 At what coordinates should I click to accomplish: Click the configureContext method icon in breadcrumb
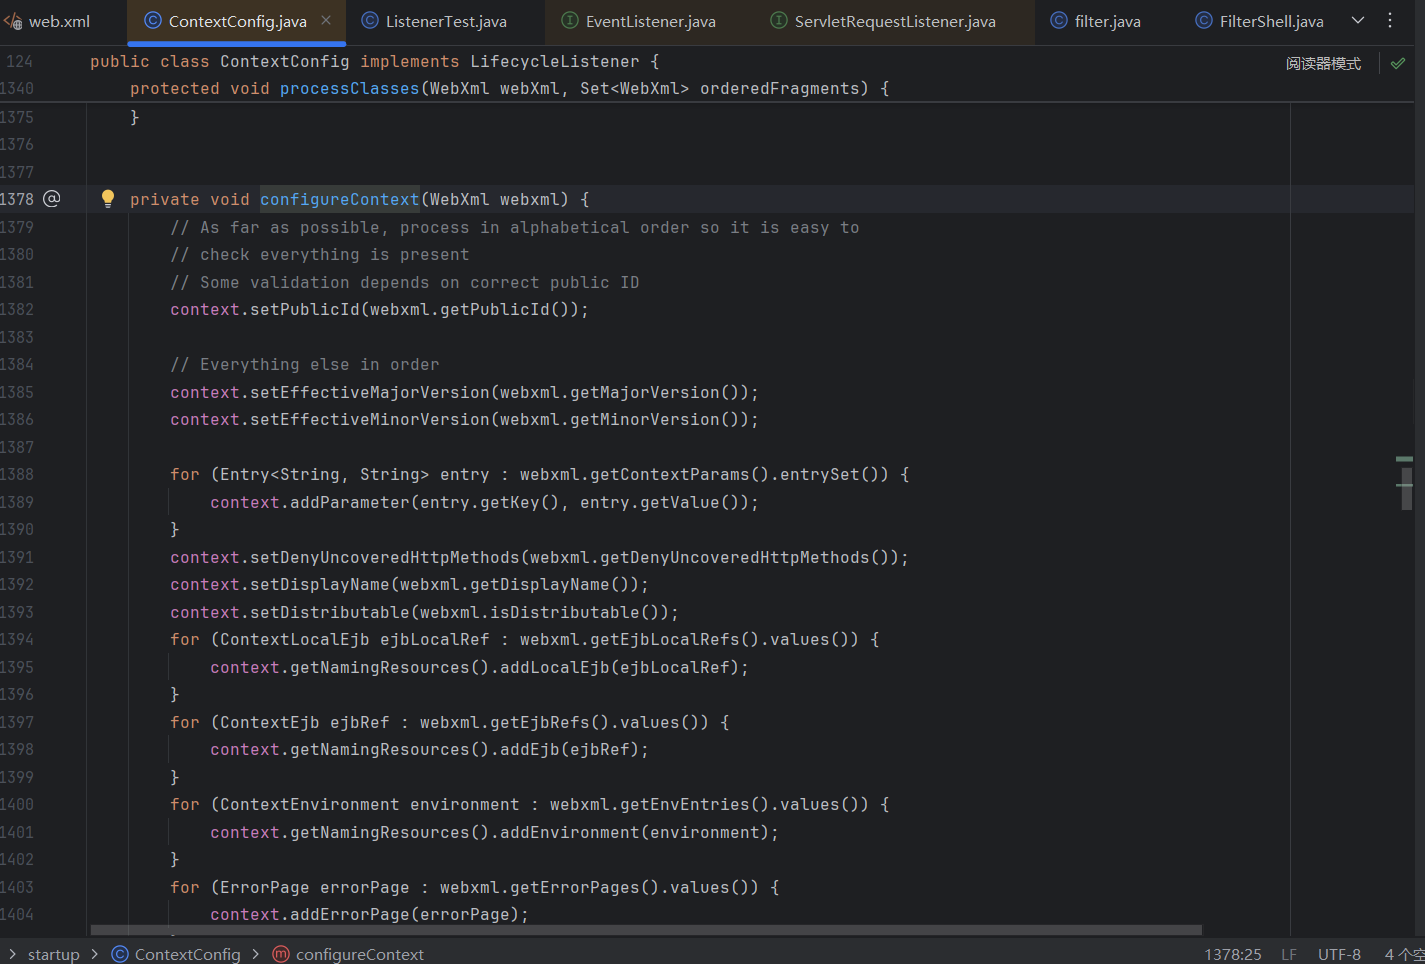(x=281, y=954)
